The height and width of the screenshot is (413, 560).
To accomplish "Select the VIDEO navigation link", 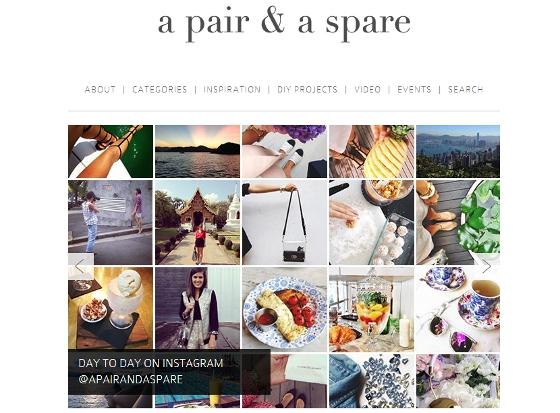I will (368, 89).
